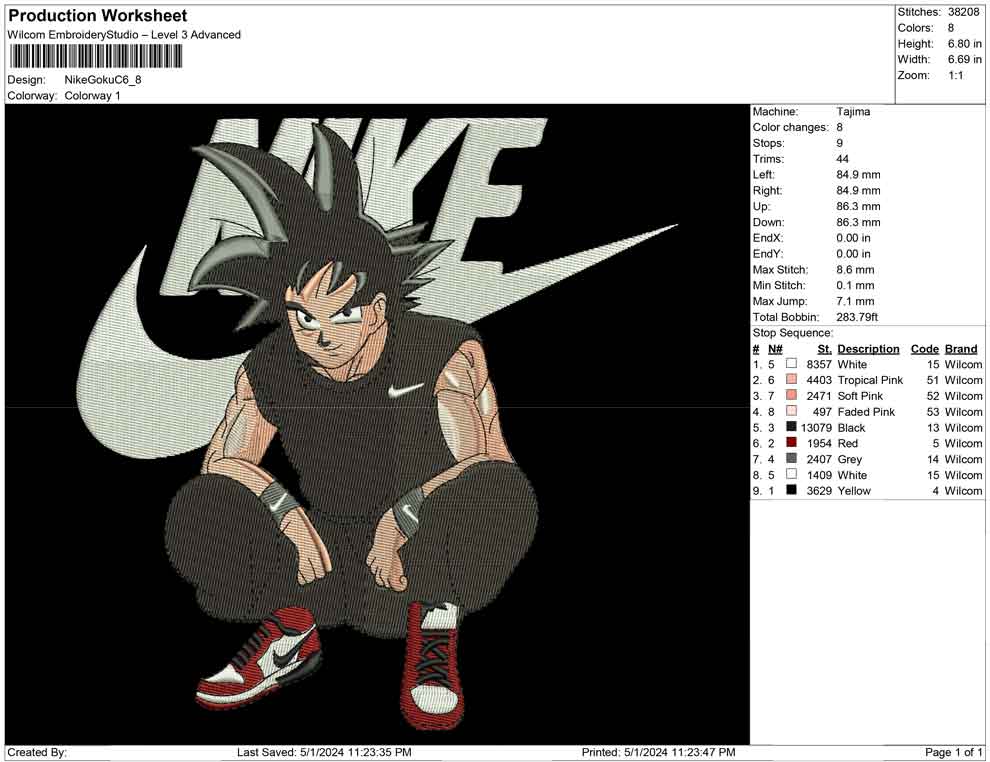
Task: Click the Width value '6.69 in'
Action: tap(964, 59)
